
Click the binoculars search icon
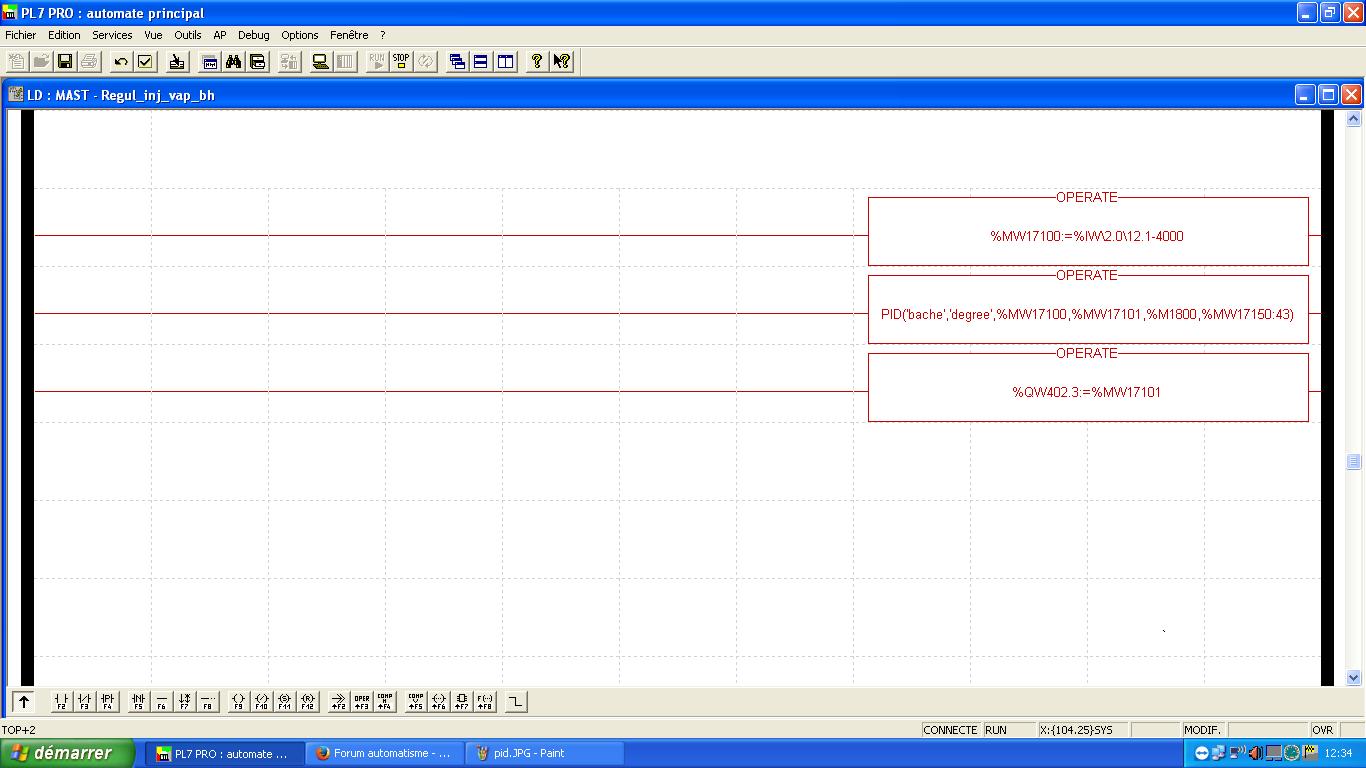click(x=233, y=62)
